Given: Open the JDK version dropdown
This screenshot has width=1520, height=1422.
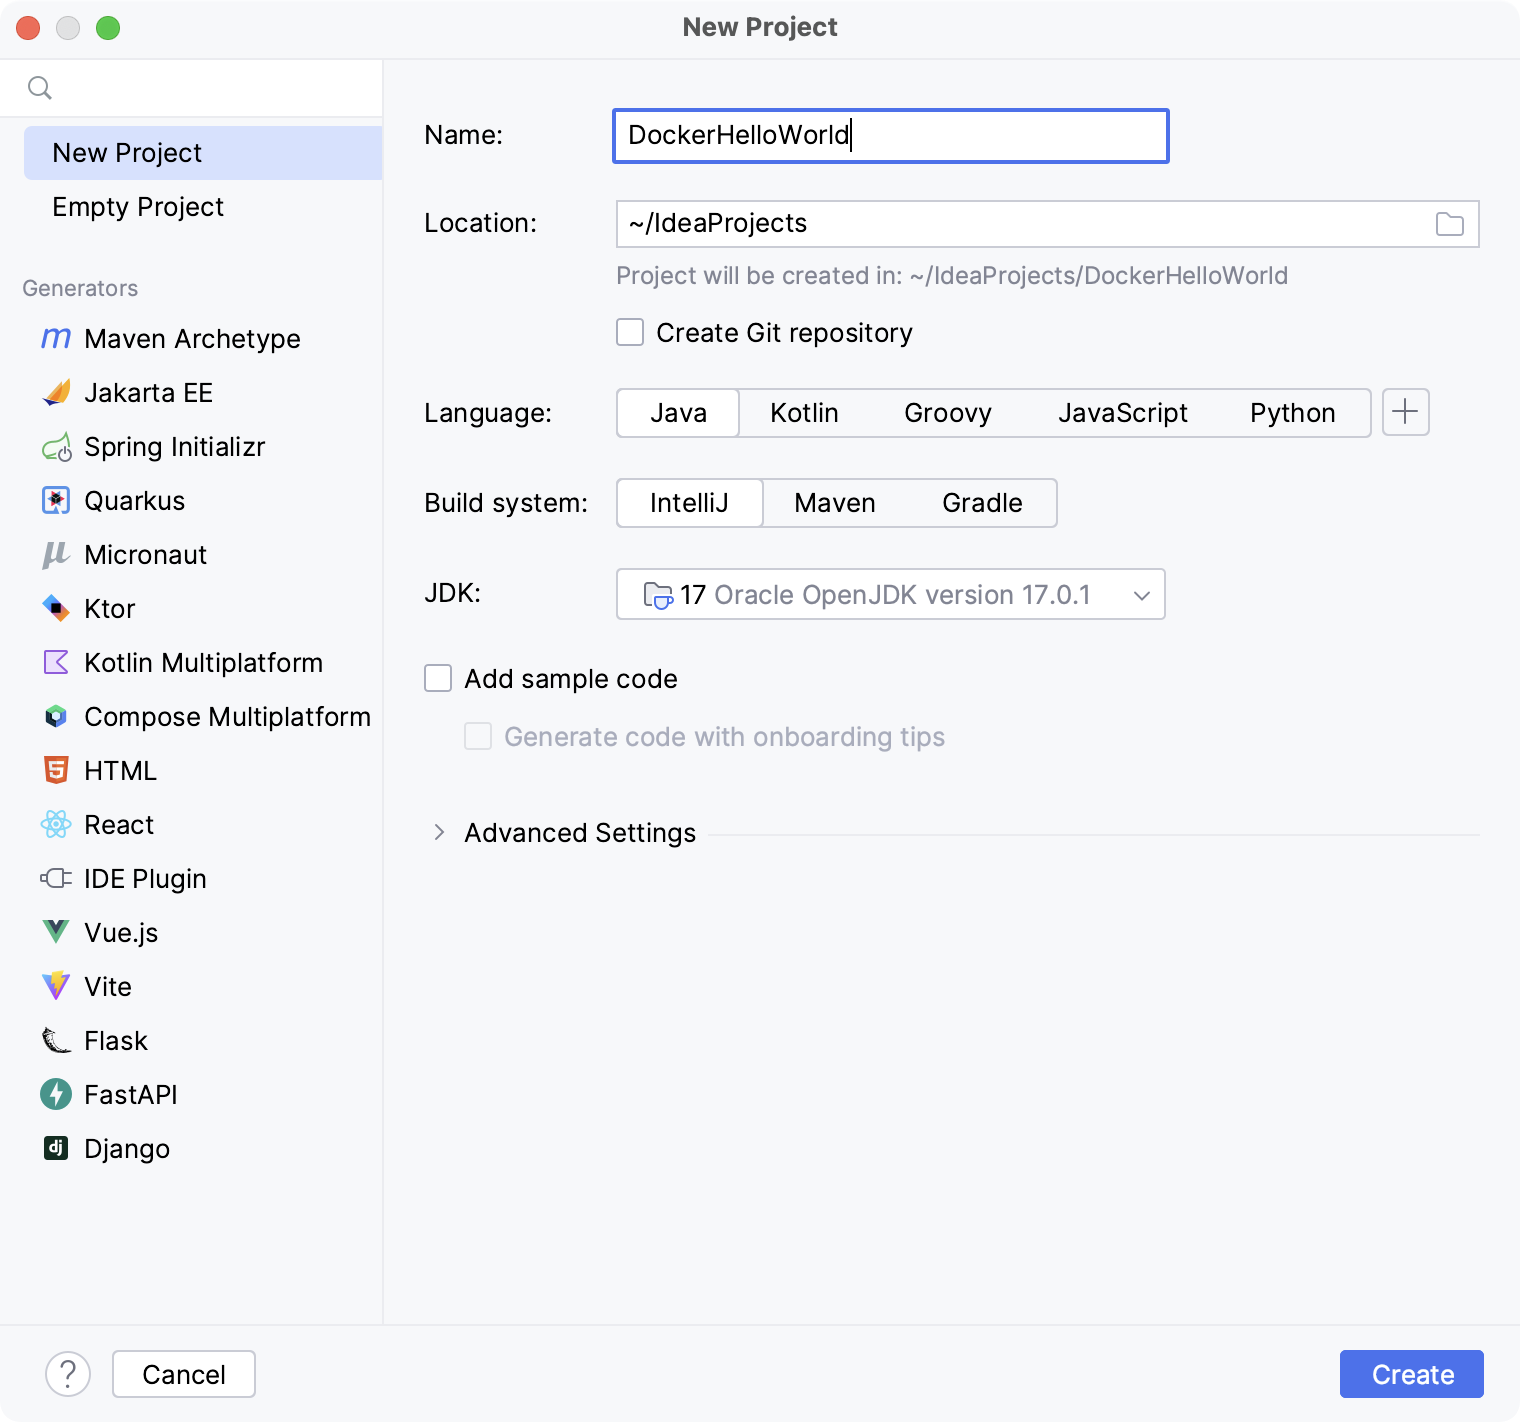Looking at the screenshot, I should (x=1142, y=594).
